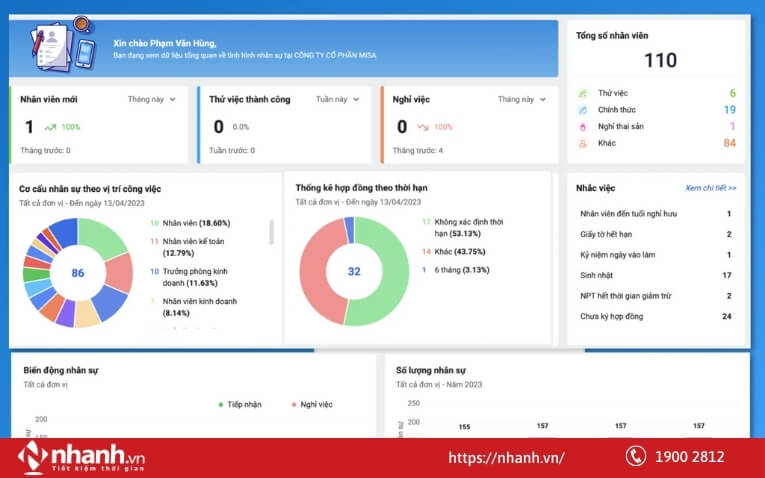Click the Chính thức employee icon
Image resolution: width=765 pixels, height=478 pixels.
(x=583, y=110)
